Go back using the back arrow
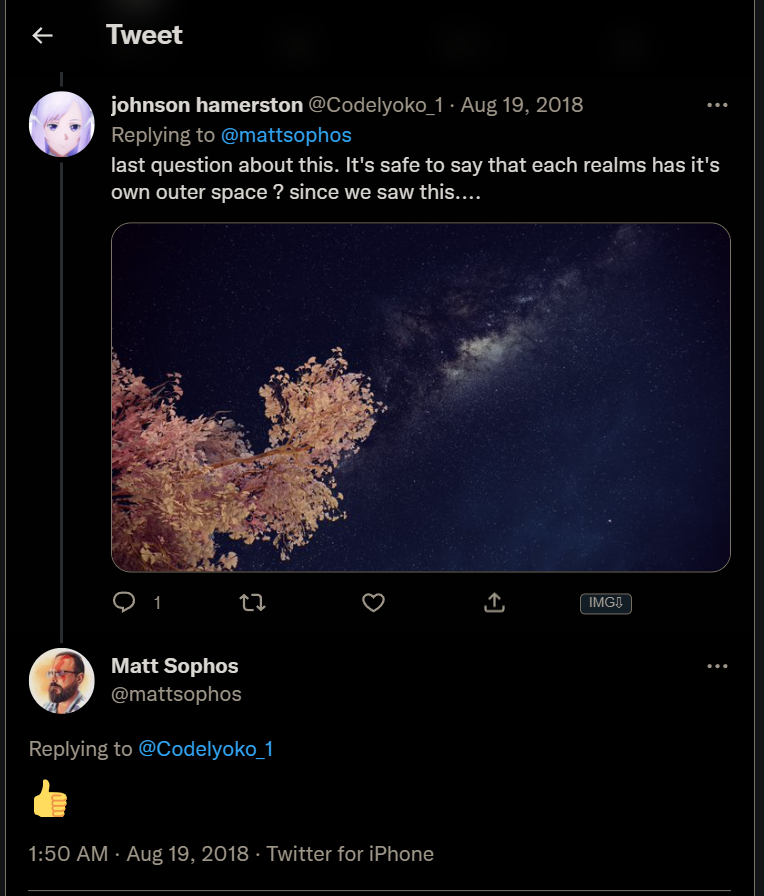 42,36
